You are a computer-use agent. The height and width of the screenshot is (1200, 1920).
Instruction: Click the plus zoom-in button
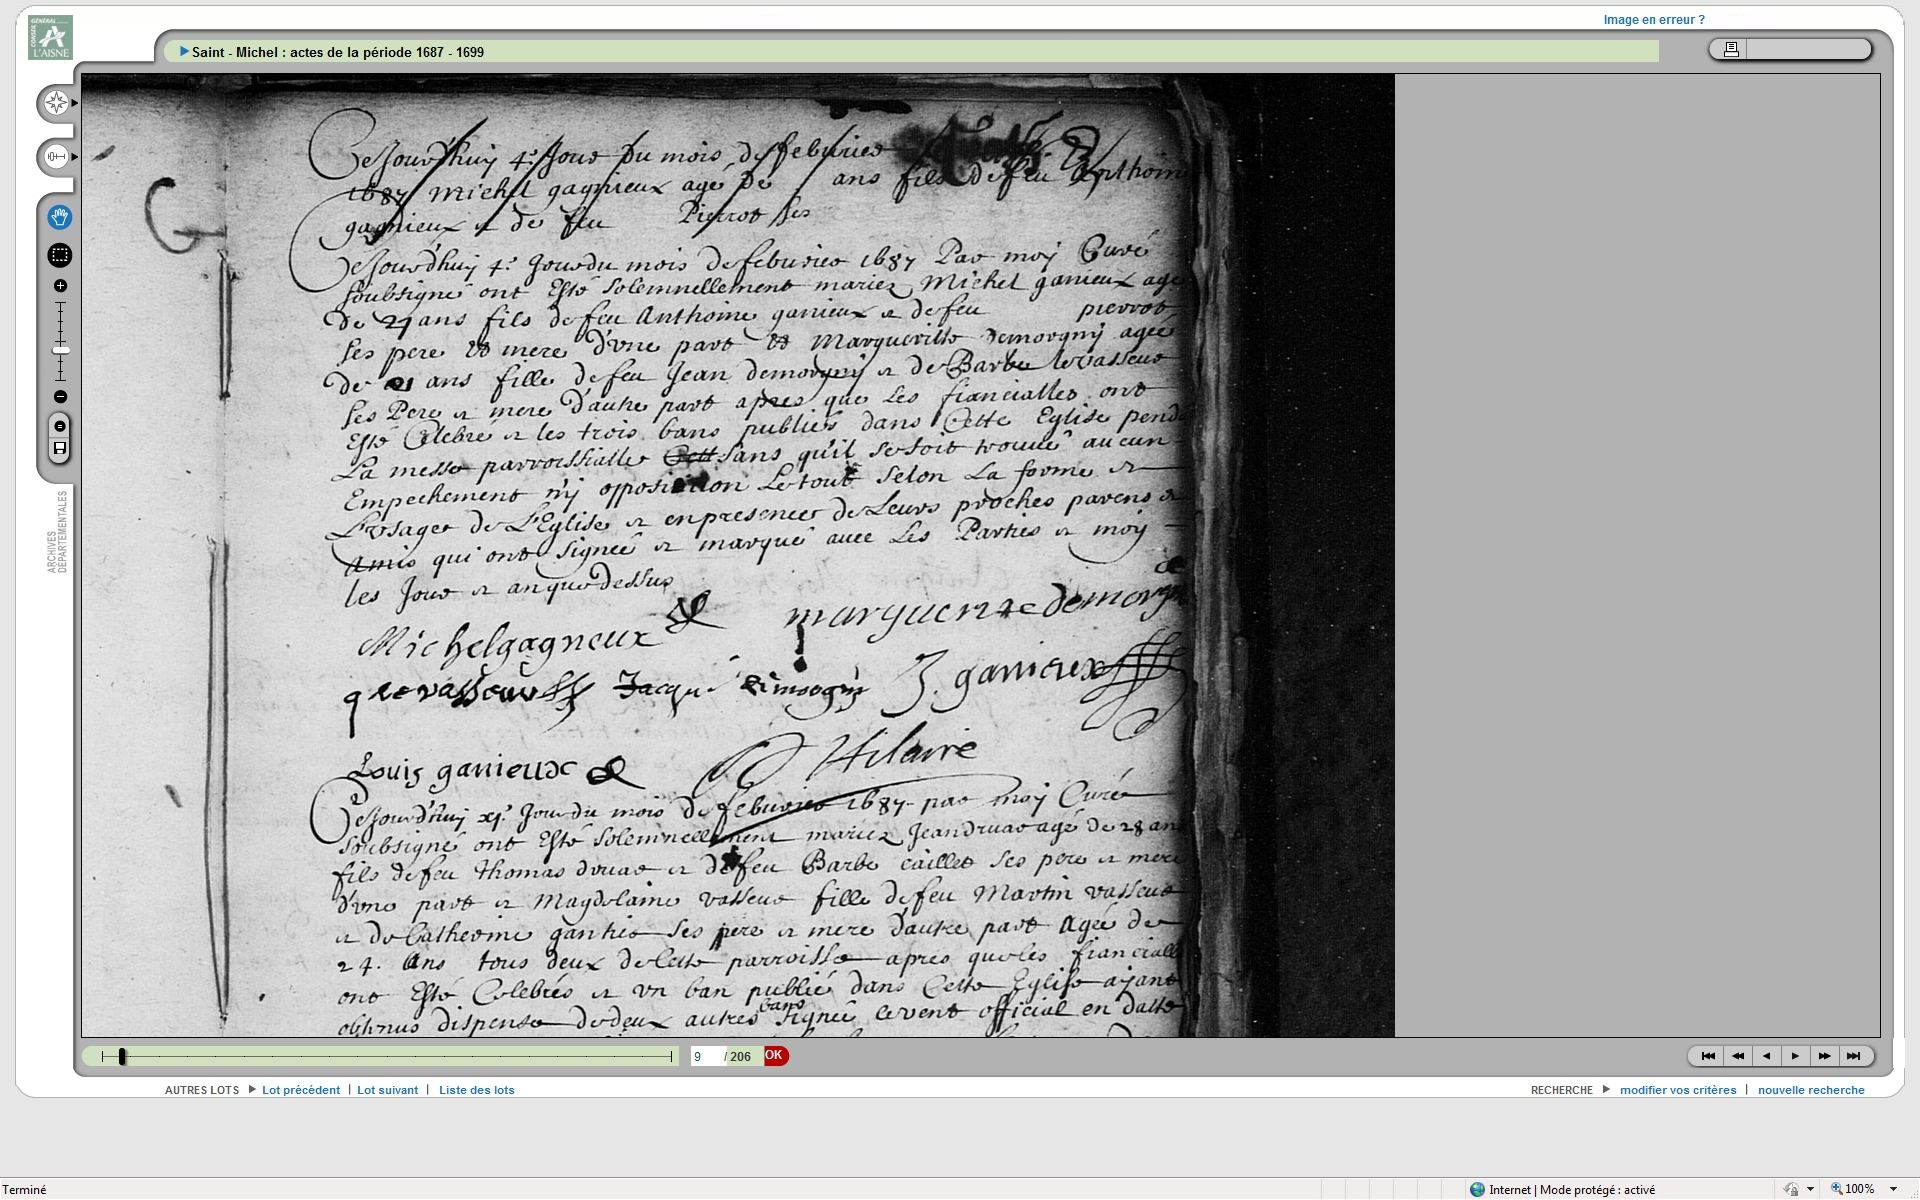click(x=60, y=286)
